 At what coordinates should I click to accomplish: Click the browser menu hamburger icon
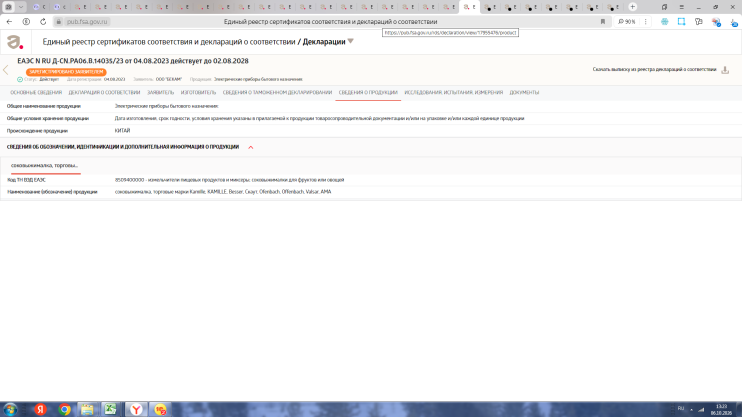point(681,7)
